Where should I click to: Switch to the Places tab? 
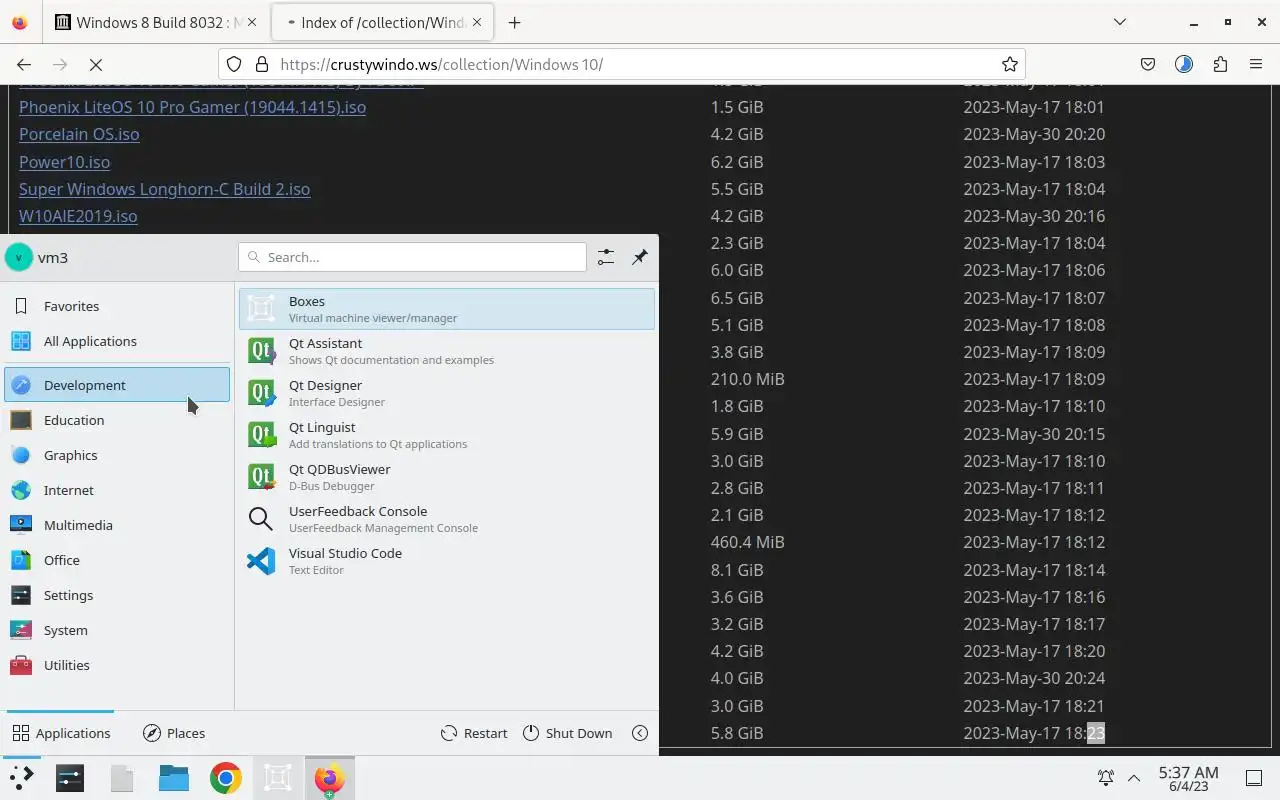tap(174, 733)
